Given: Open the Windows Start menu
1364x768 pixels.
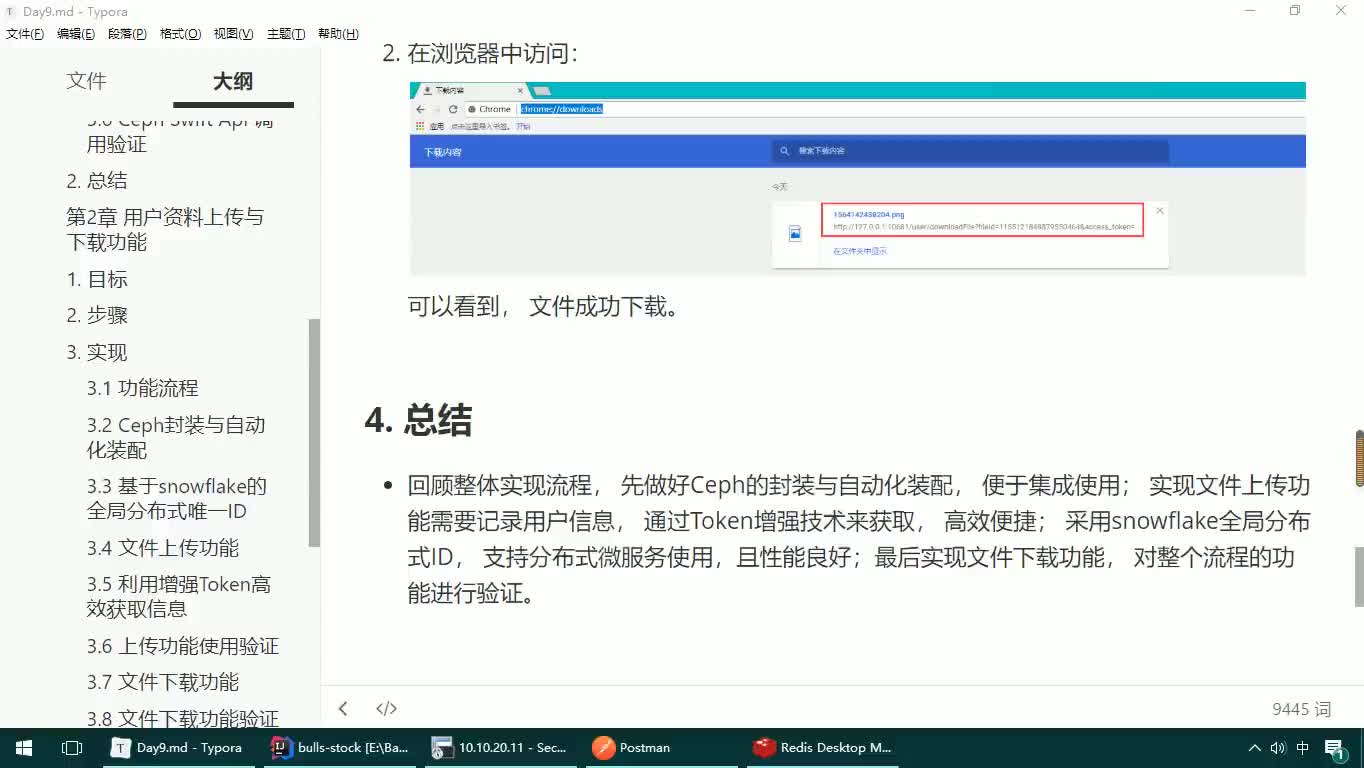Looking at the screenshot, I should (23, 747).
